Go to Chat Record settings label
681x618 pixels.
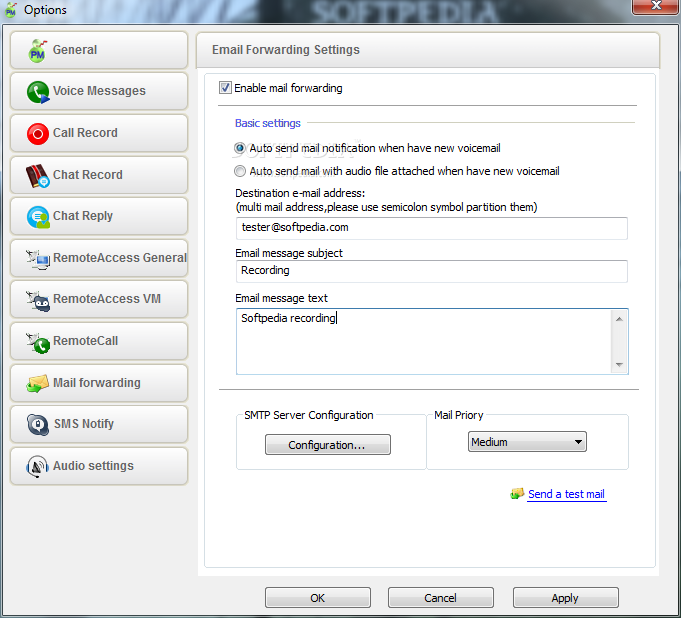pyautogui.click(x=88, y=175)
